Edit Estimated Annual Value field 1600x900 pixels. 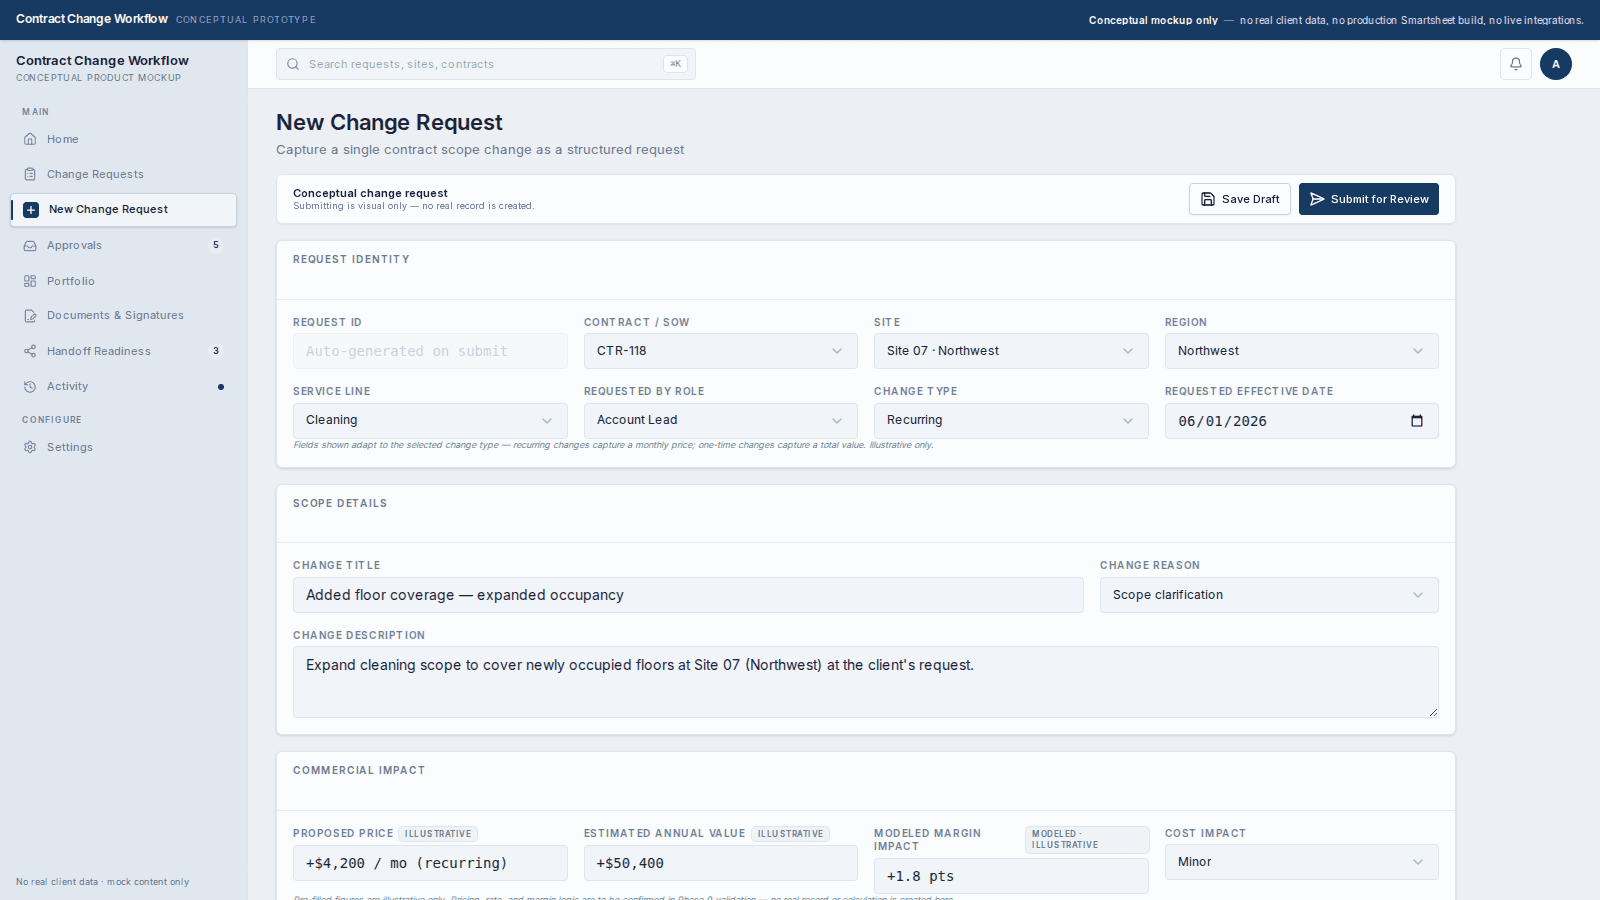pyautogui.click(x=721, y=863)
